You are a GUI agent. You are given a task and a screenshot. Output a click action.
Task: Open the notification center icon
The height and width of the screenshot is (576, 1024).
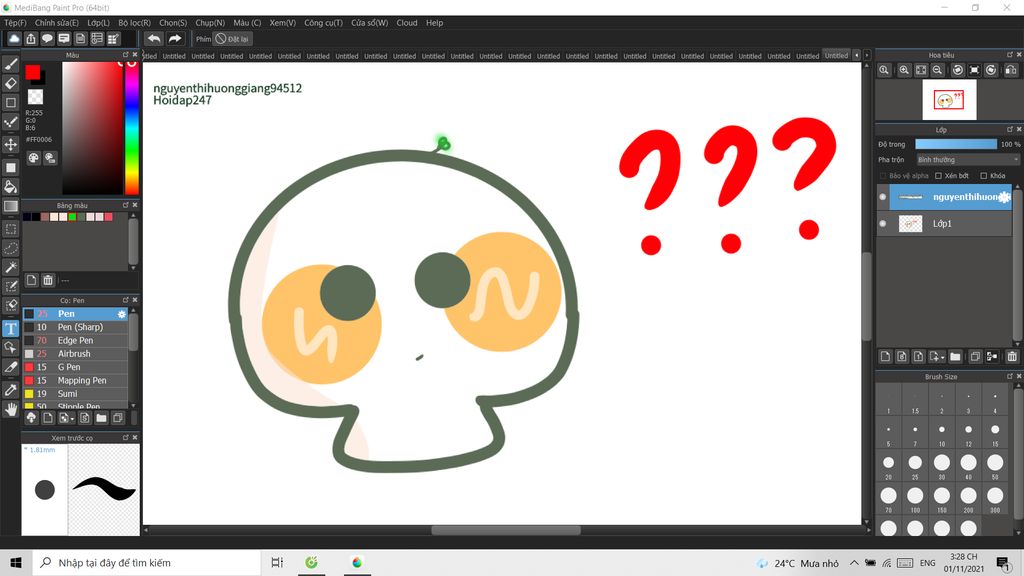[x=1003, y=563]
